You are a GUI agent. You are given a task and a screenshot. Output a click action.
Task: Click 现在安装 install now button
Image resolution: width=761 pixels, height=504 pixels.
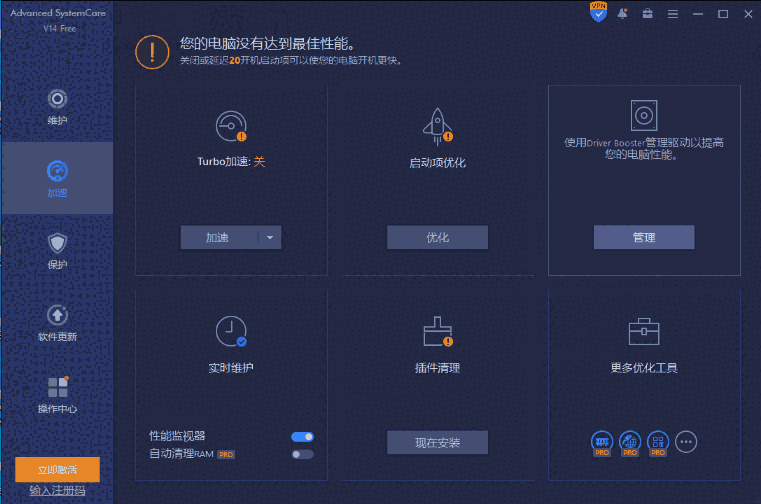[x=437, y=442]
